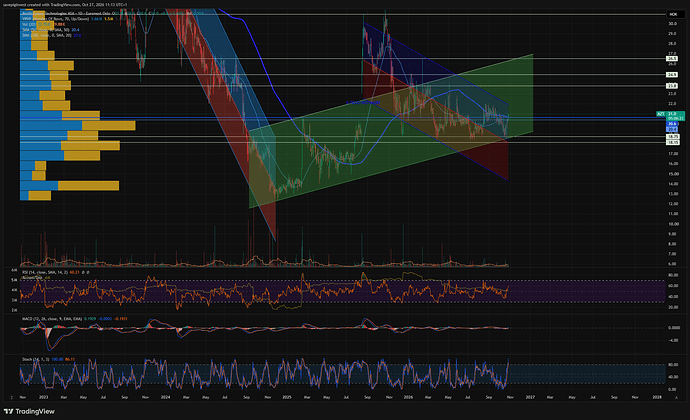Click the TradingView logo at bottom left
This screenshot has width=690, height=420.
click(x=29, y=411)
